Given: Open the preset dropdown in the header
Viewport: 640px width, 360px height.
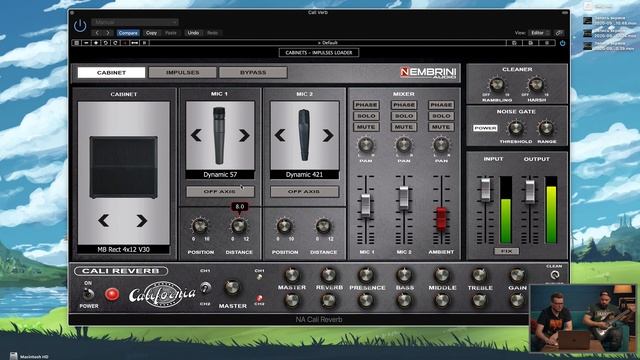Looking at the screenshot, I should point(135,22).
